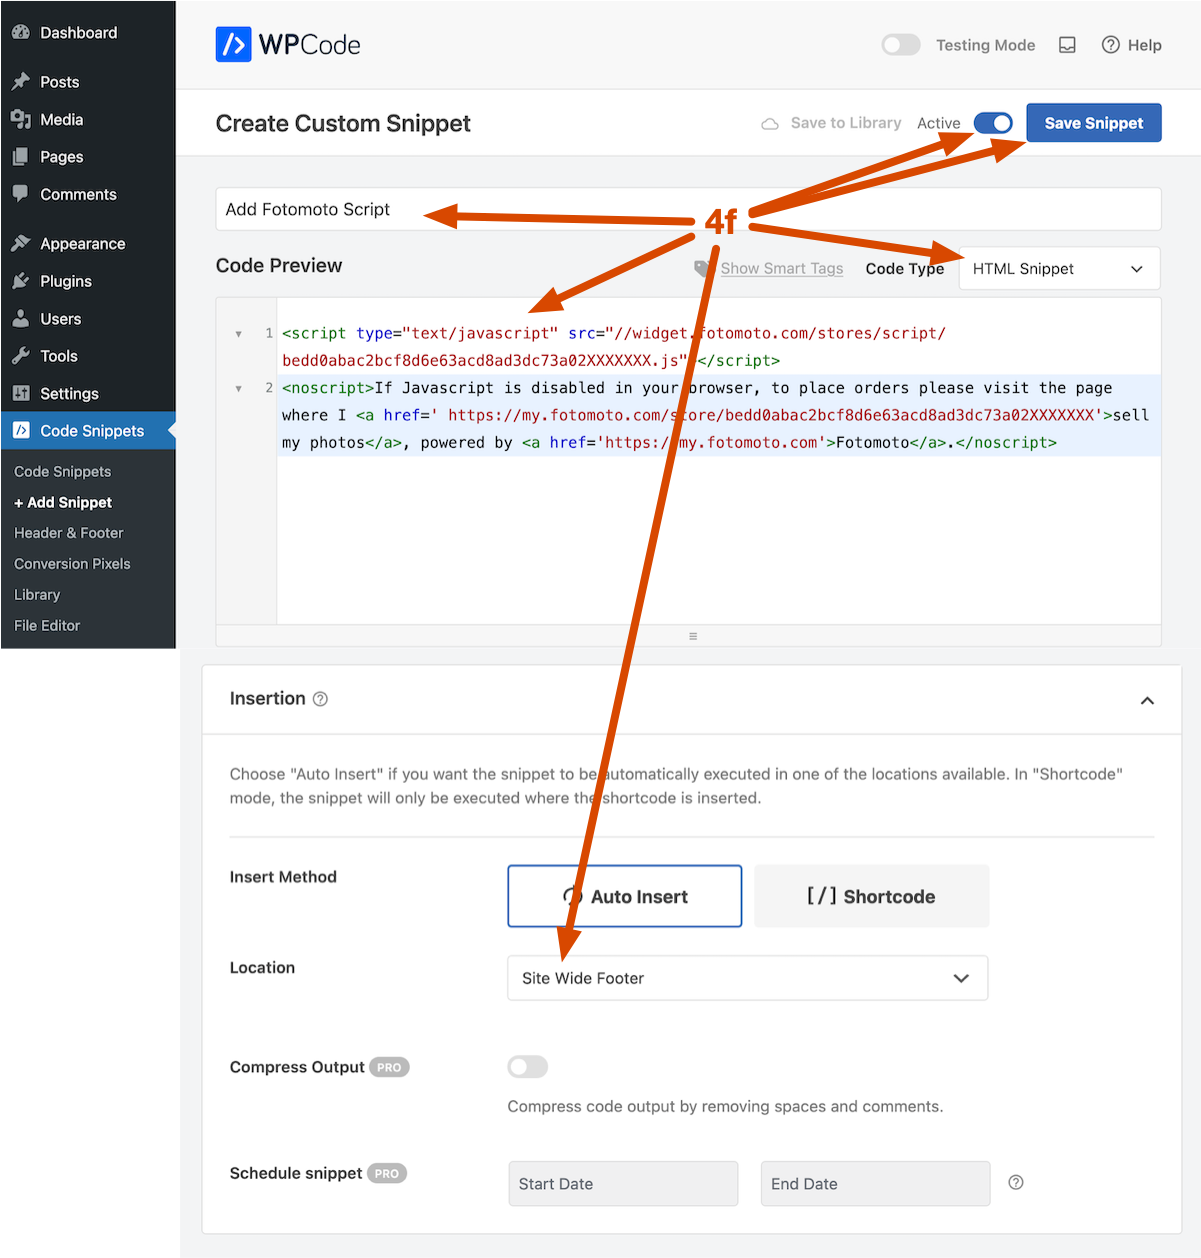
Task: Click the Comments bubble icon
Action: click(20, 194)
